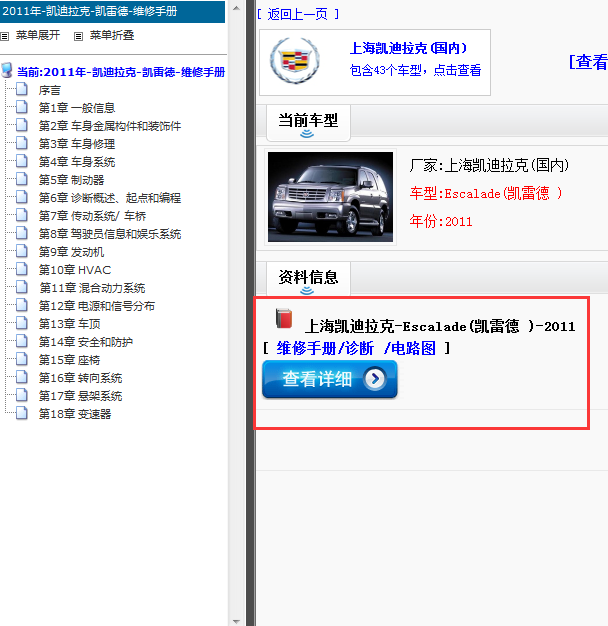Open 第15章 座椅 chapter

(69, 360)
